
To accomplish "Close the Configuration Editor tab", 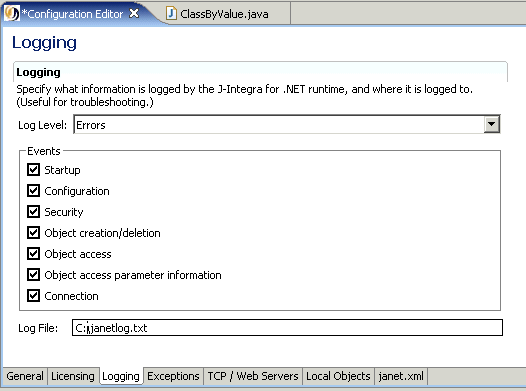I will 134,13.
